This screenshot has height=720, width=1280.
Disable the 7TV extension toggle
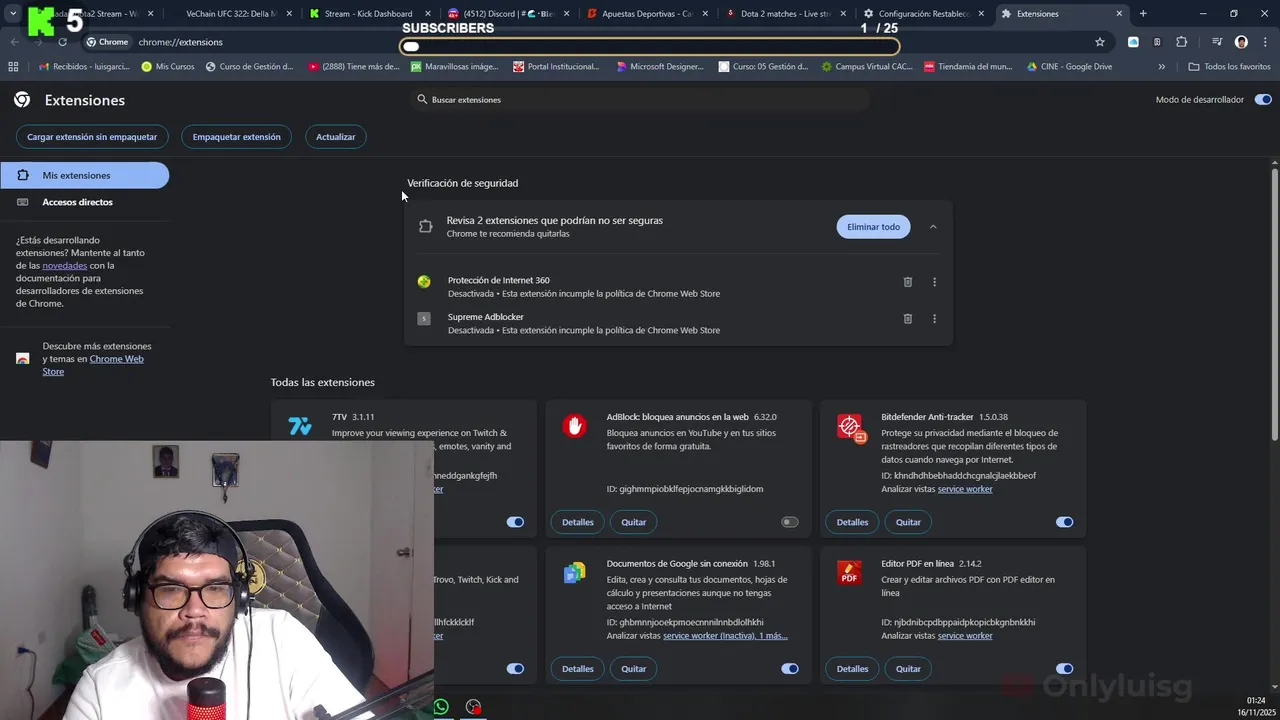pyautogui.click(x=515, y=522)
